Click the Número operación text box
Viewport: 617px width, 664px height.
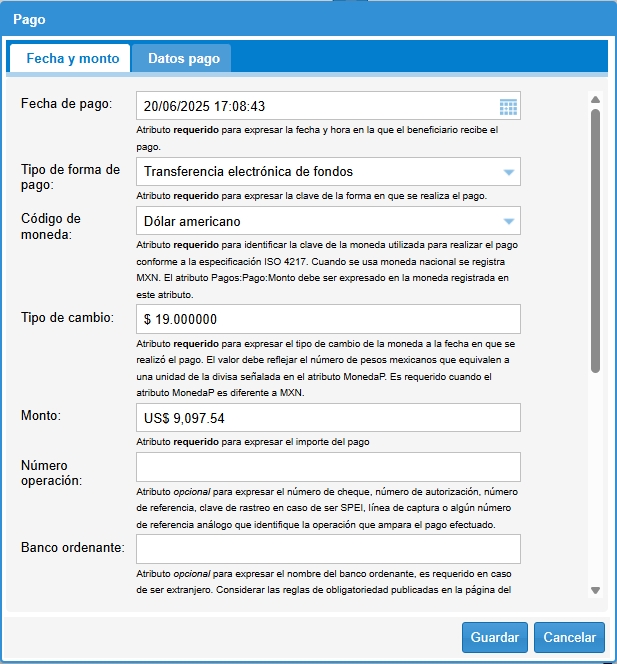(328, 467)
